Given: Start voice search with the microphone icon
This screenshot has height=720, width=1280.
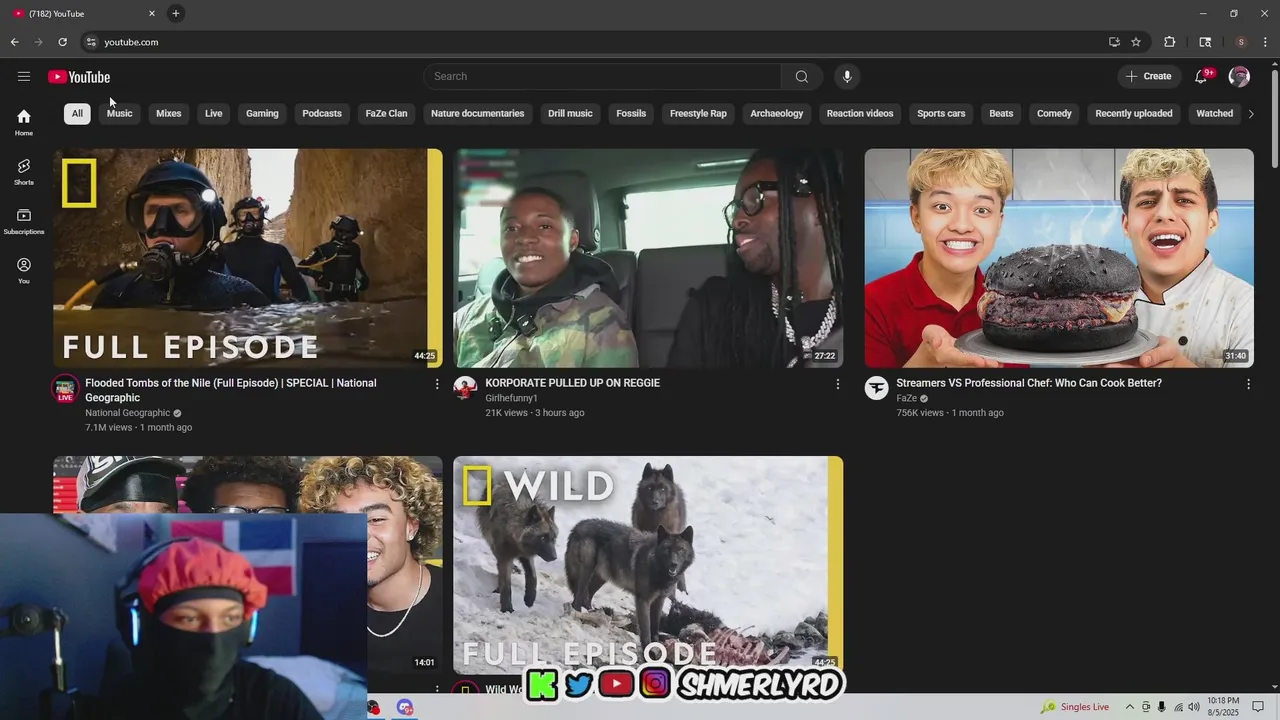Looking at the screenshot, I should click(x=847, y=77).
